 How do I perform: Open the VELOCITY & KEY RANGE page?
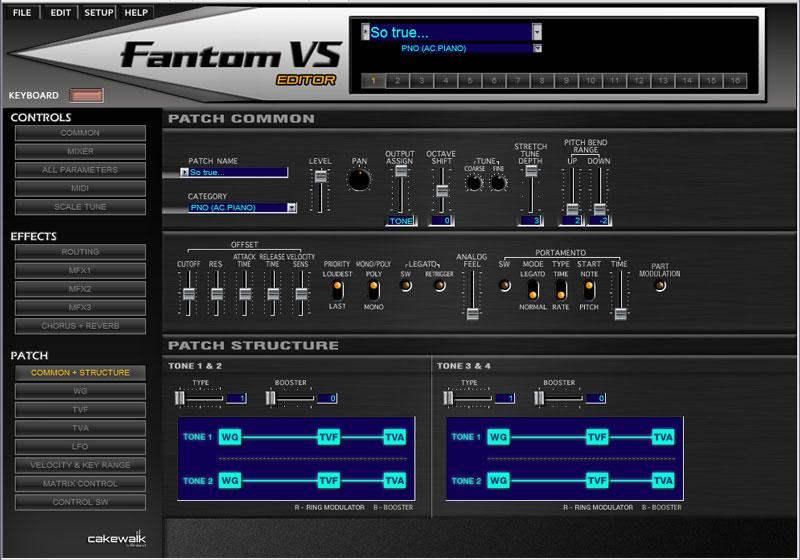(x=80, y=465)
